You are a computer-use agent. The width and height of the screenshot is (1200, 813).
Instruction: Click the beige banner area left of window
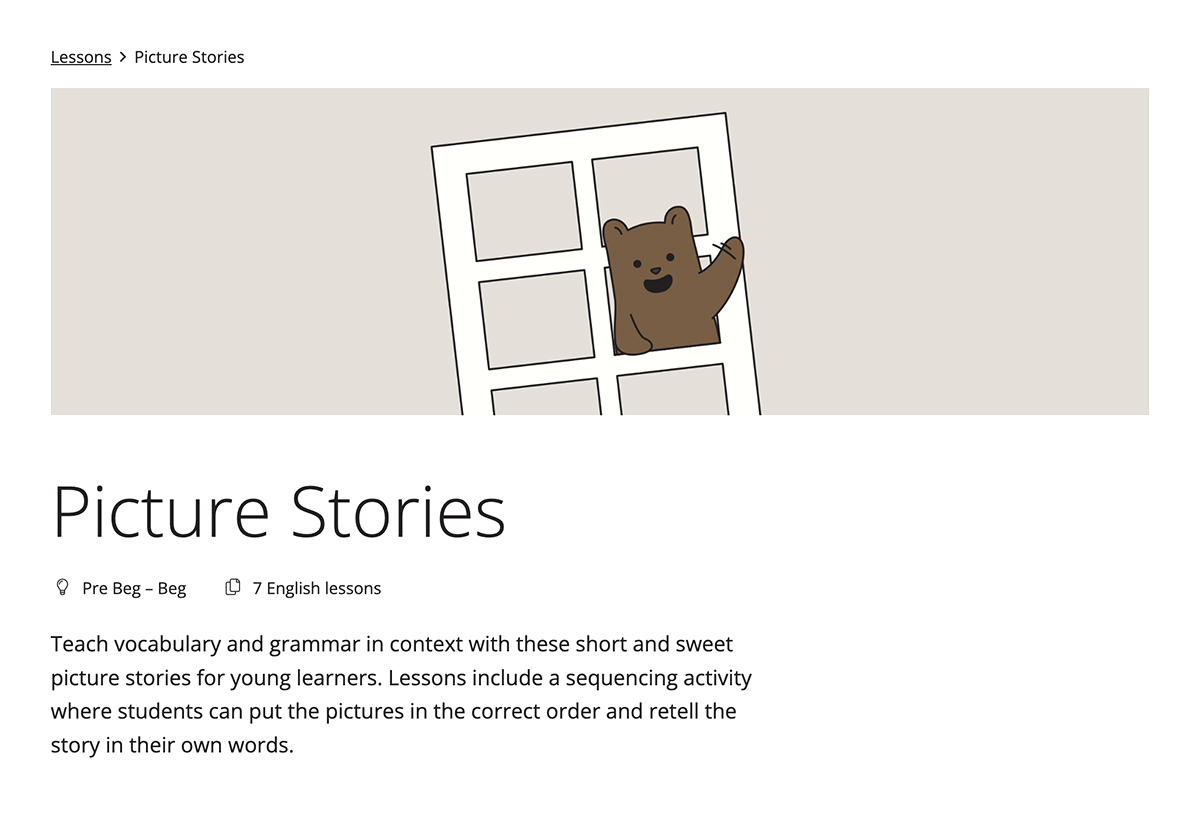[240, 251]
